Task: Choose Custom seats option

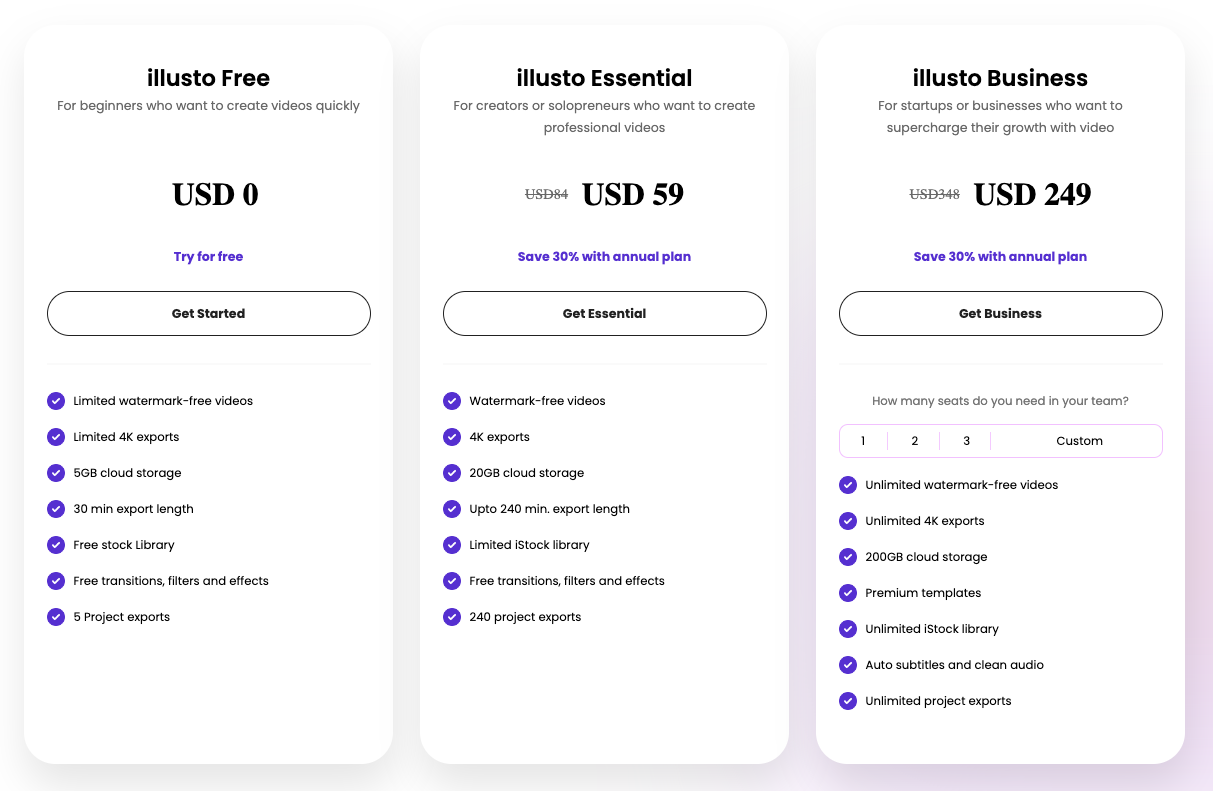Action: 1079,441
